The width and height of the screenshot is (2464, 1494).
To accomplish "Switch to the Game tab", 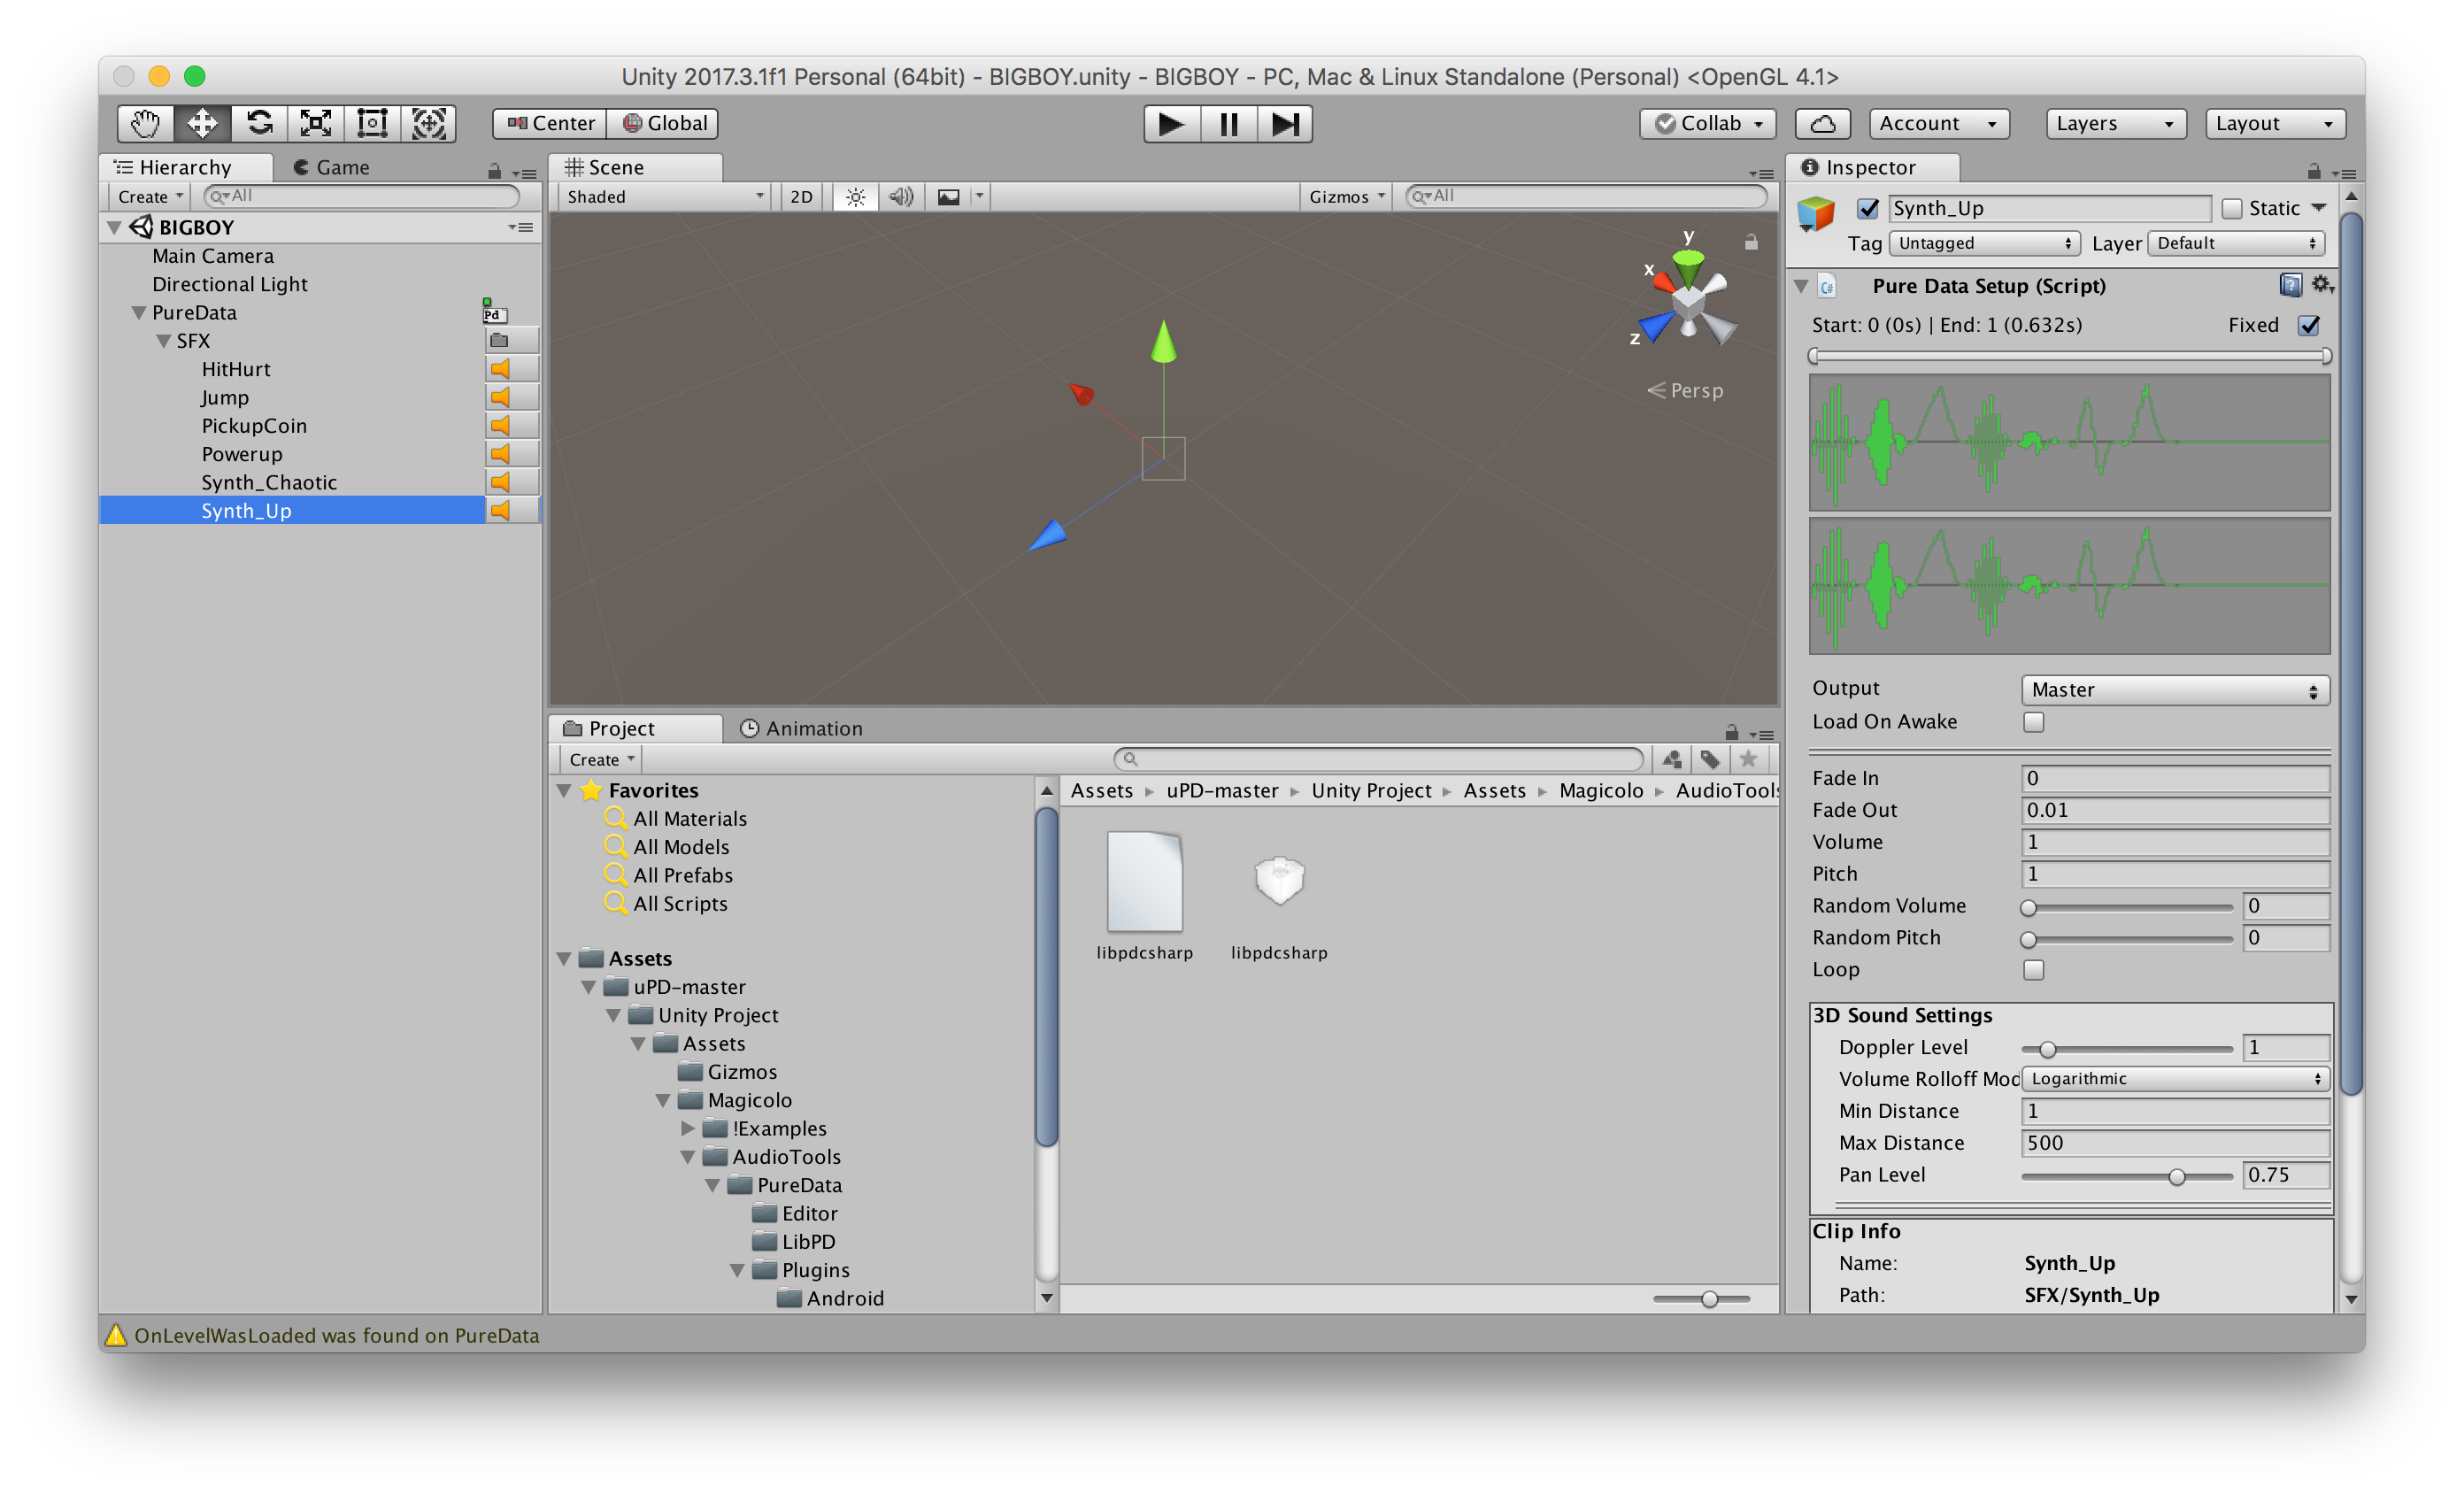I will pyautogui.click(x=331, y=167).
